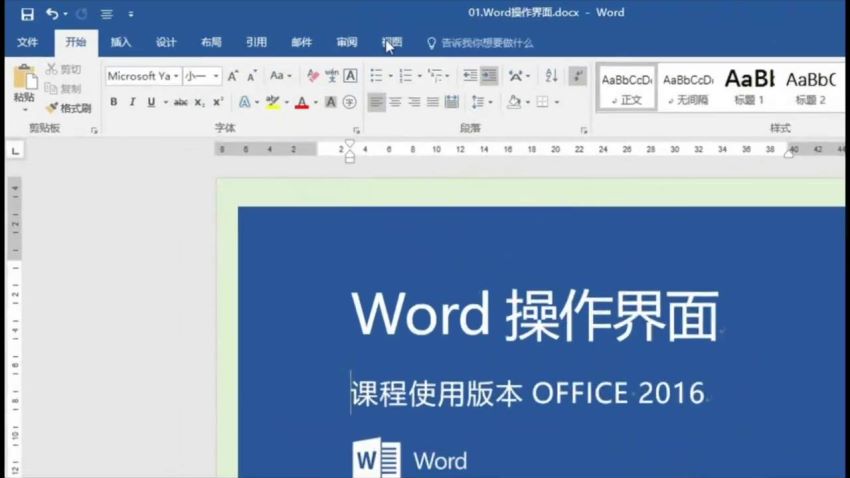This screenshot has height=478, width=850.
Task: Apply the 正文 style
Action: pyautogui.click(x=627, y=88)
